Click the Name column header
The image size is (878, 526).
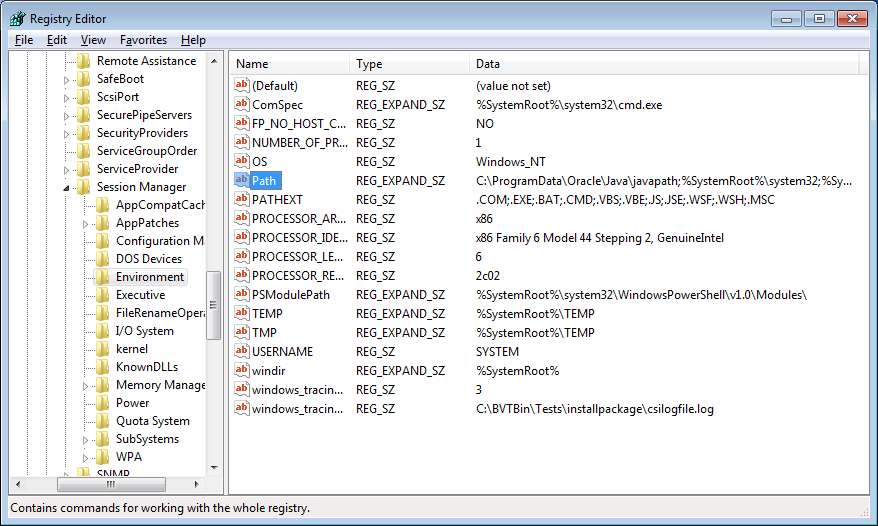pos(290,64)
